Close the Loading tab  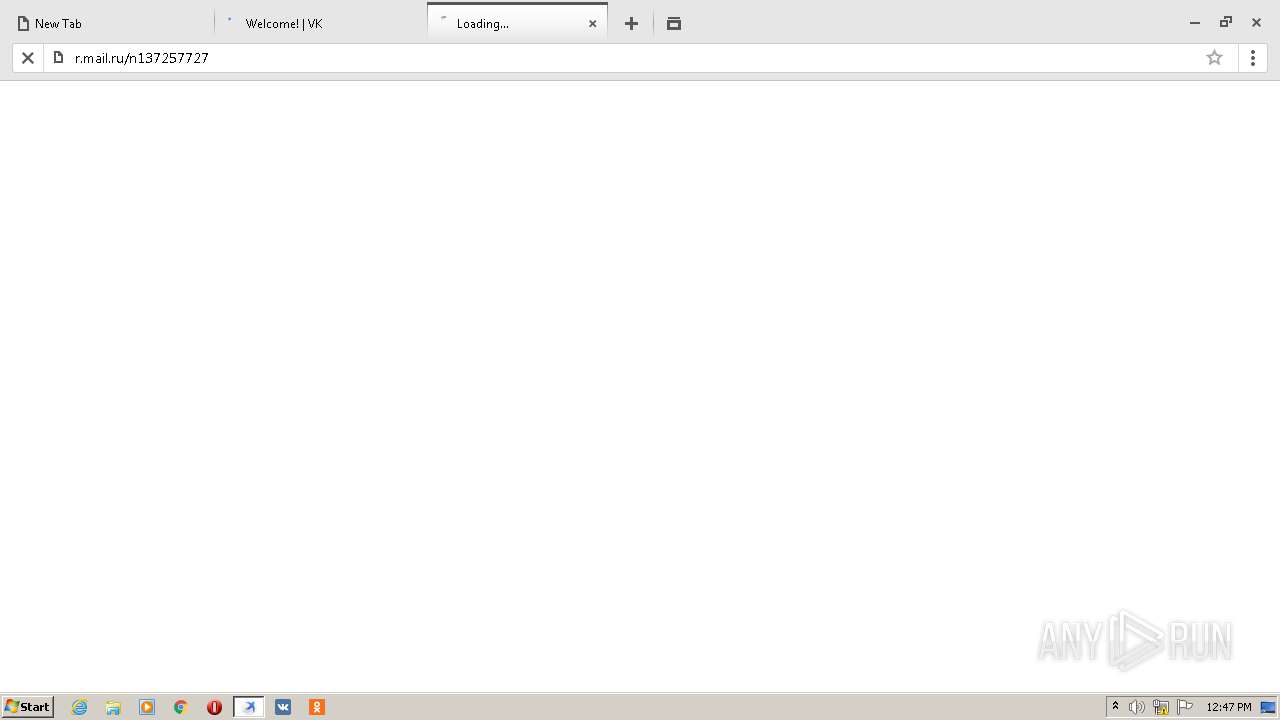[x=592, y=24]
